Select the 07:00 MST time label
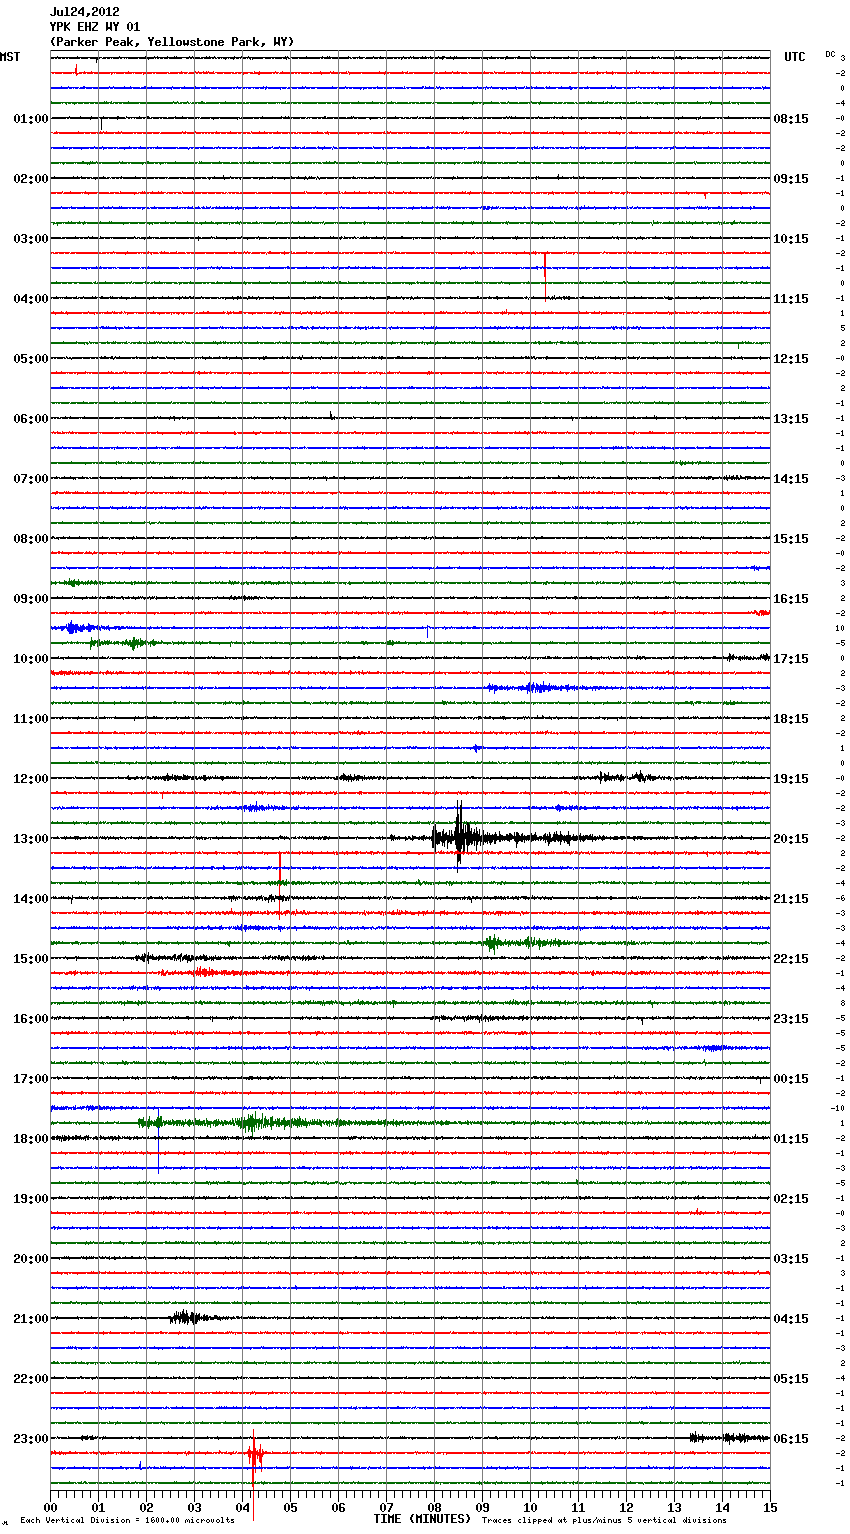This screenshot has height=1534, width=850. point(30,479)
